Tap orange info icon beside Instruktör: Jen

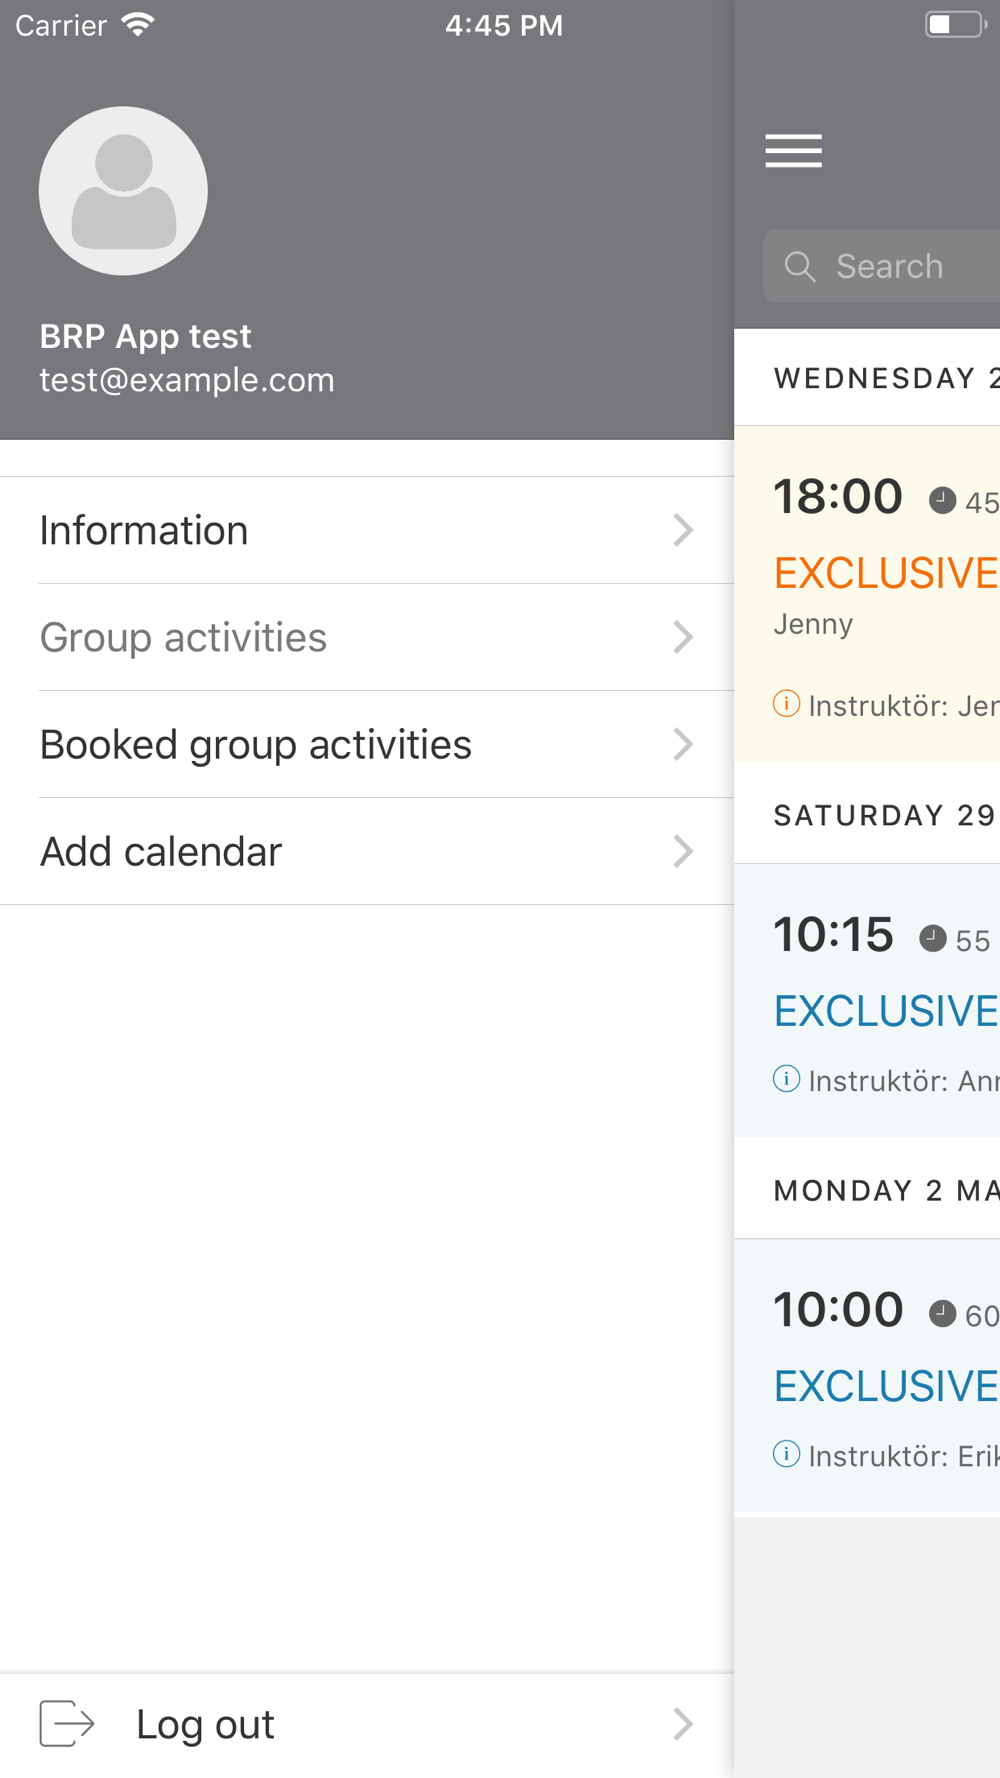[786, 704]
